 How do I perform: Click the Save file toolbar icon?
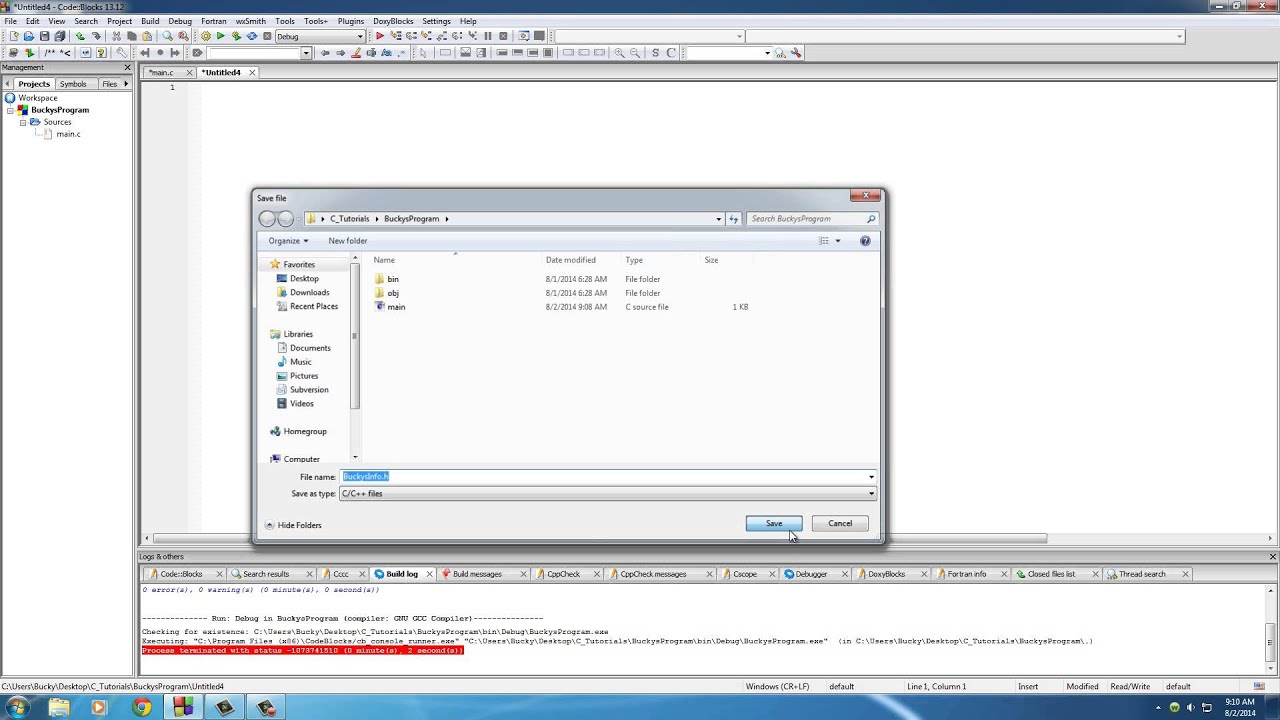pyautogui.click(x=44, y=36)
